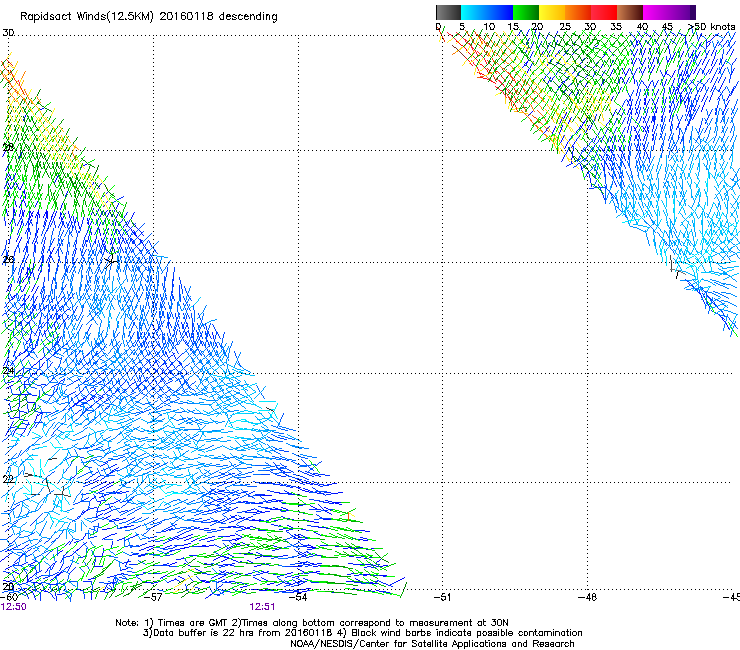
Task: Click the longitude axis label '-57'
Action: [153, 597]
